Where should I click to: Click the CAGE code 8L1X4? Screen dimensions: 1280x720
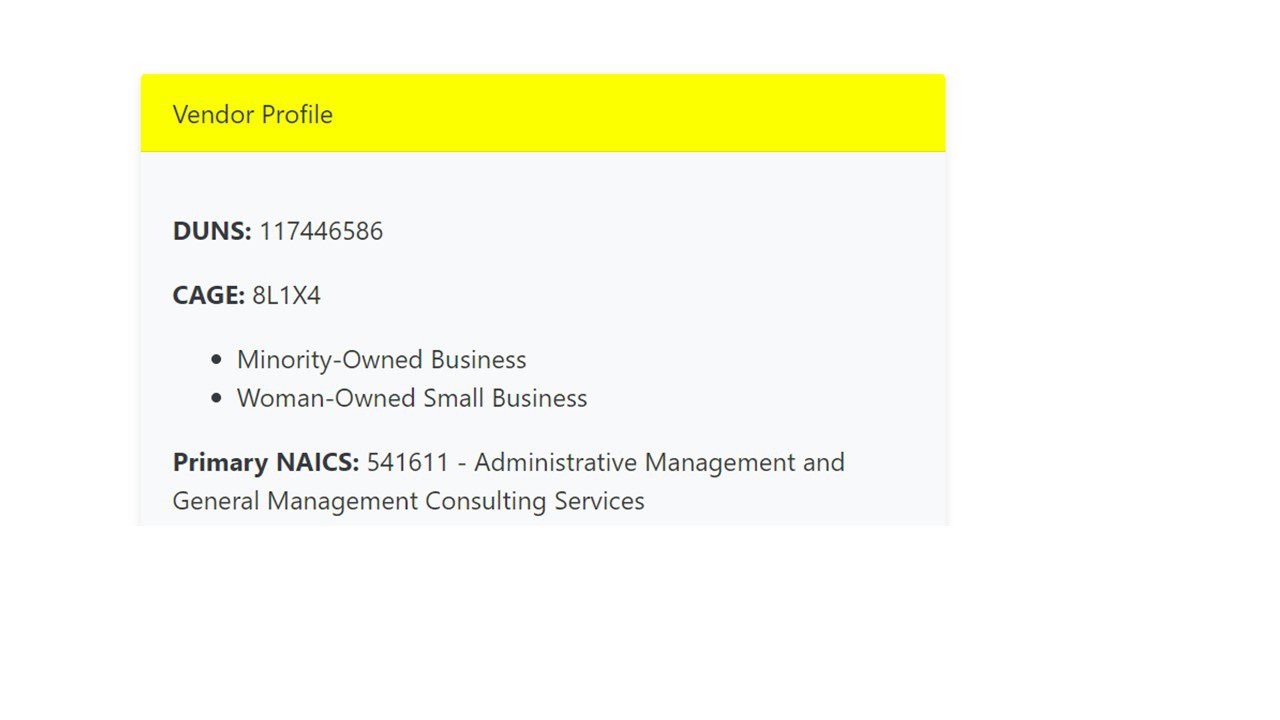pos(286,295)
